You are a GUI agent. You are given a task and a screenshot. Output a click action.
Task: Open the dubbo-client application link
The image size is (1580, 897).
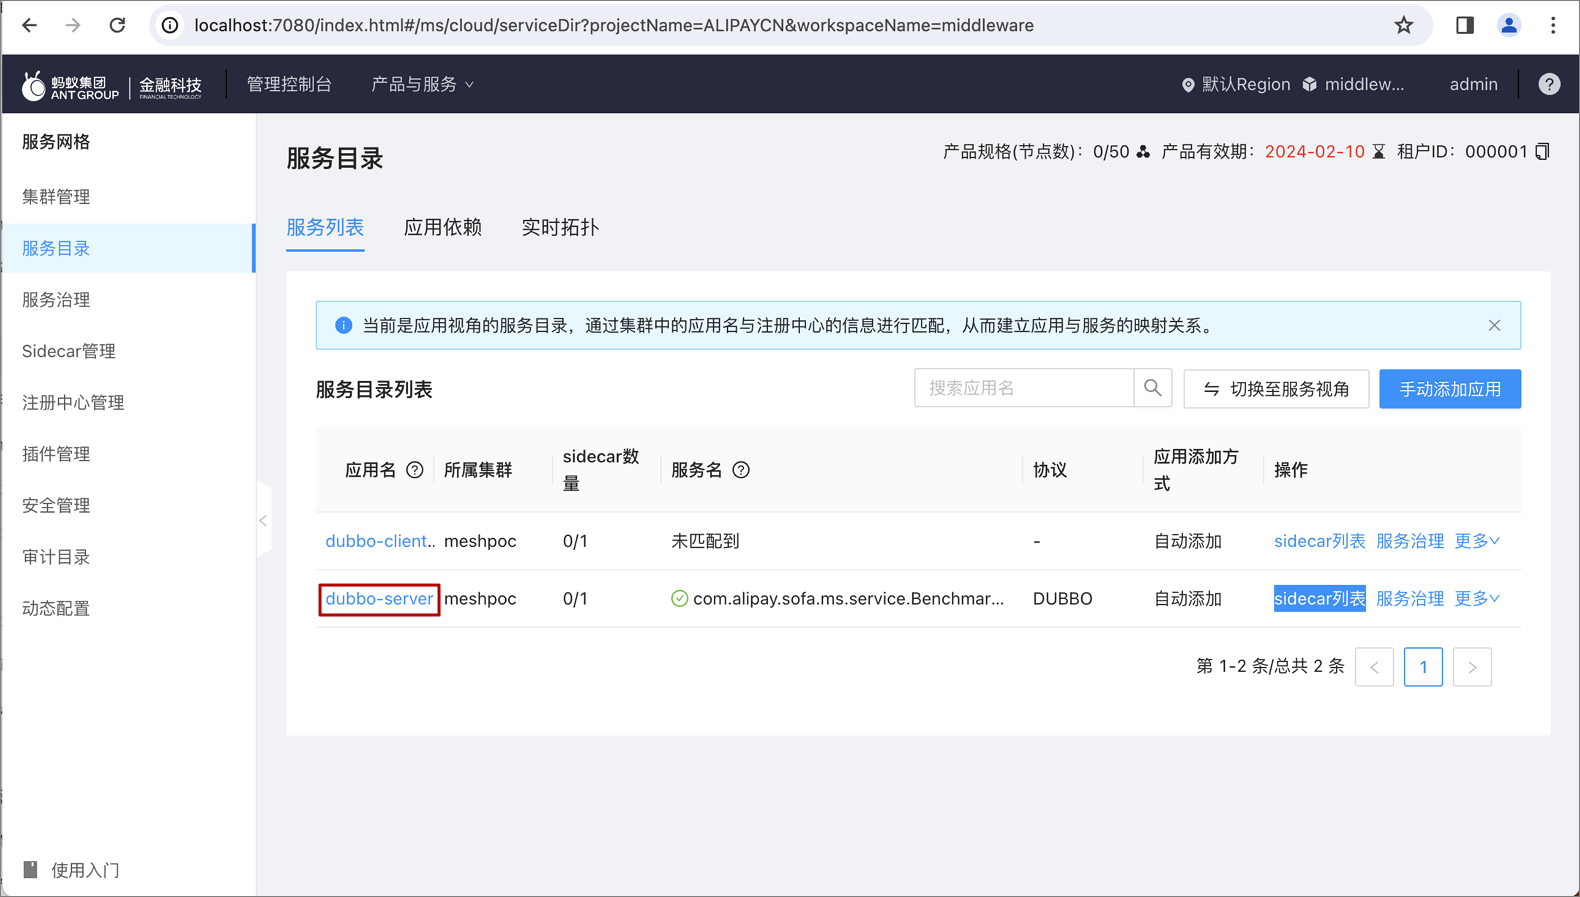pyautogui.click(x=380, y=541)
